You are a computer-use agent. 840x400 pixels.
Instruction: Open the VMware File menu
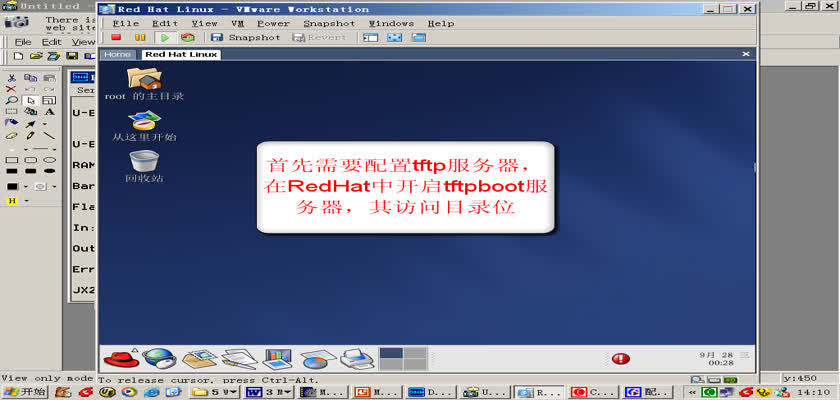click(x=126, y=24)
